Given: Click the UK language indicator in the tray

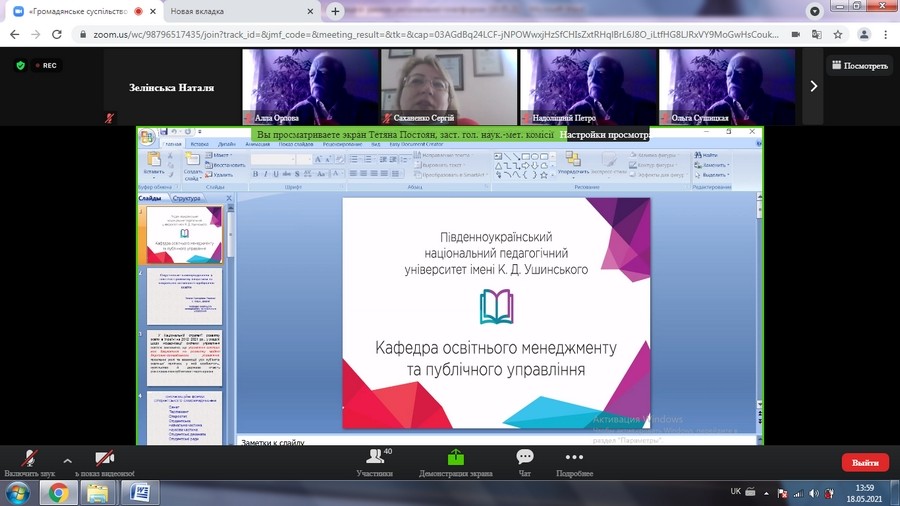Looking at the screenshot, I should [736, 492].
